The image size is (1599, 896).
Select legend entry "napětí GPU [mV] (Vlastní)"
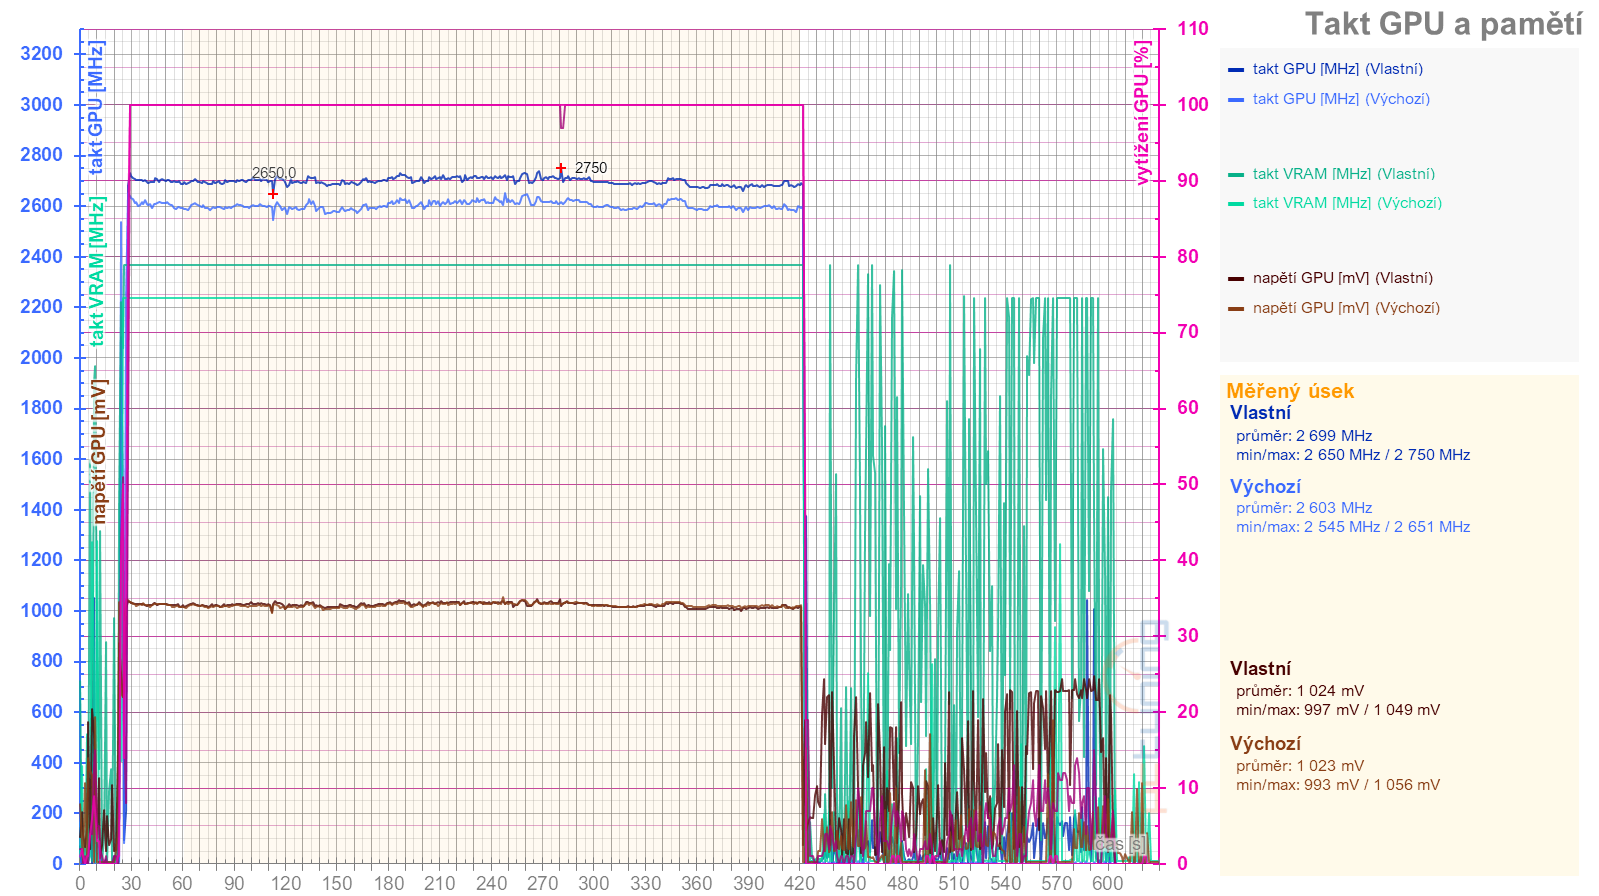click(x=1342, y=278)
